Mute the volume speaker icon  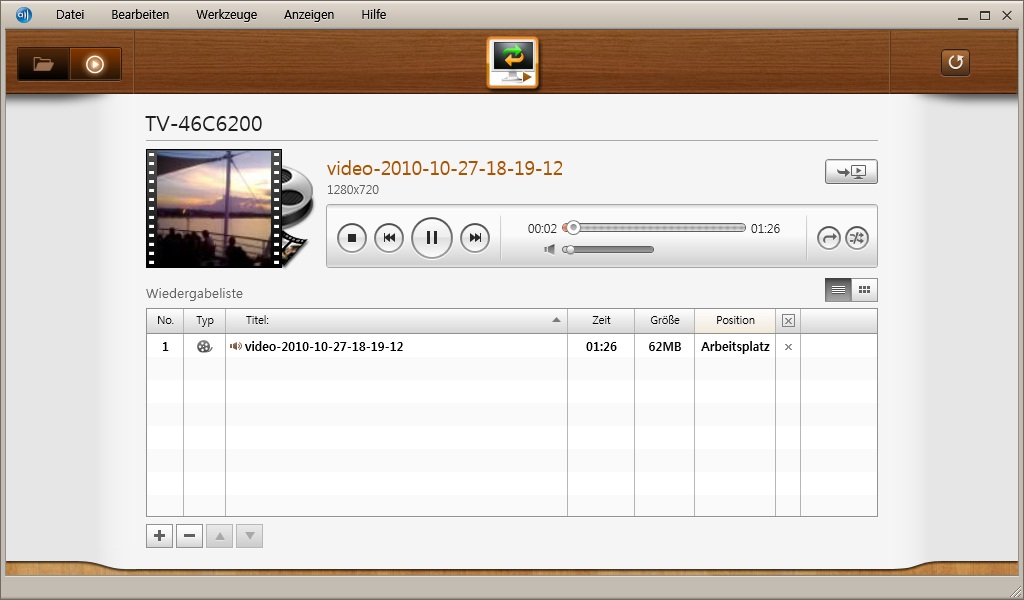(549, 249)
